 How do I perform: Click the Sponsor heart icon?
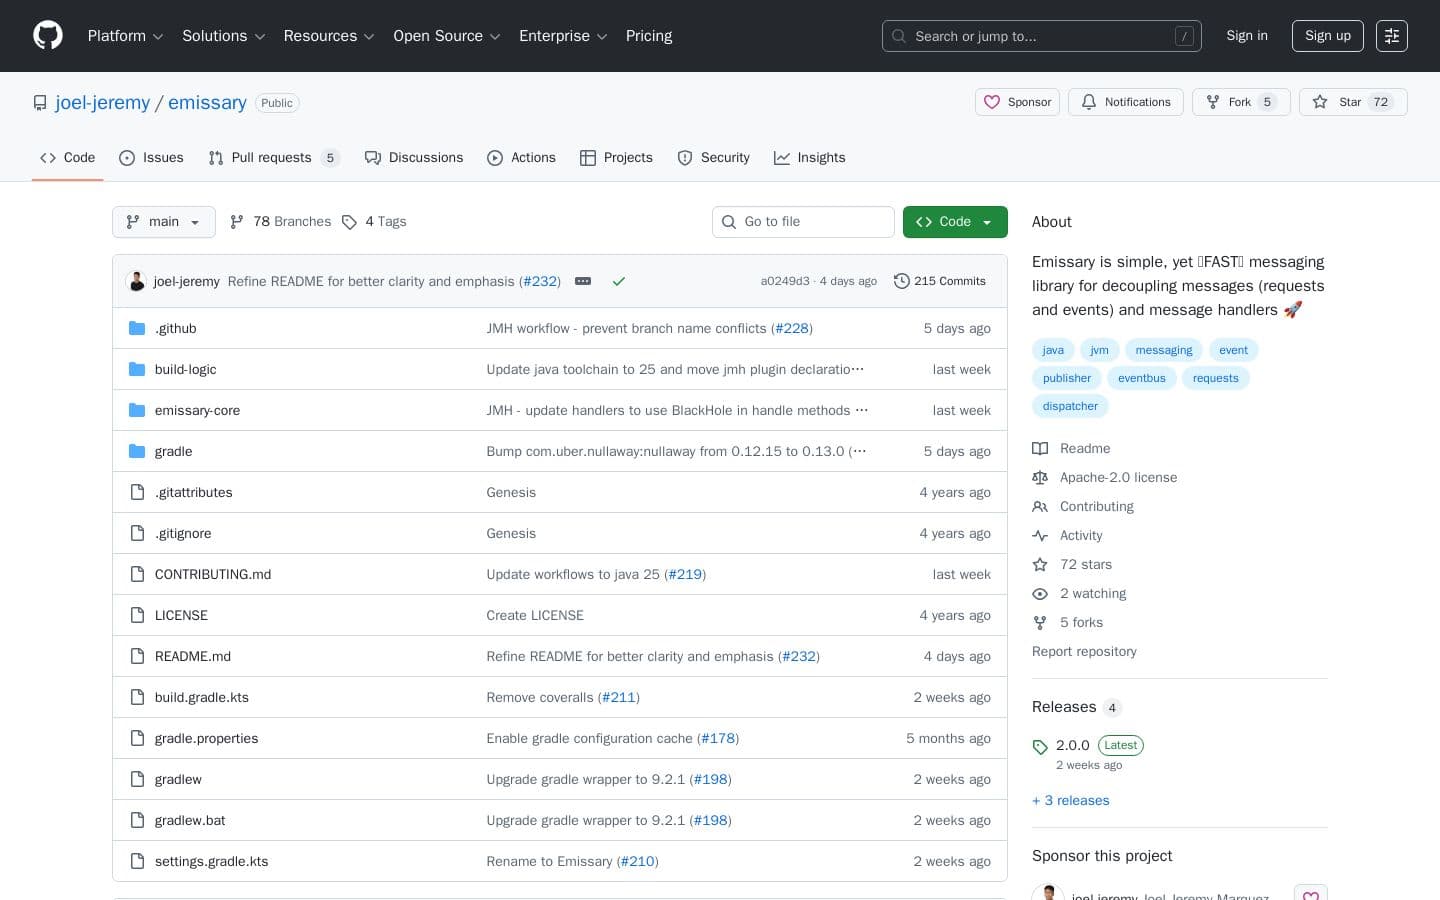coord(992,102)
